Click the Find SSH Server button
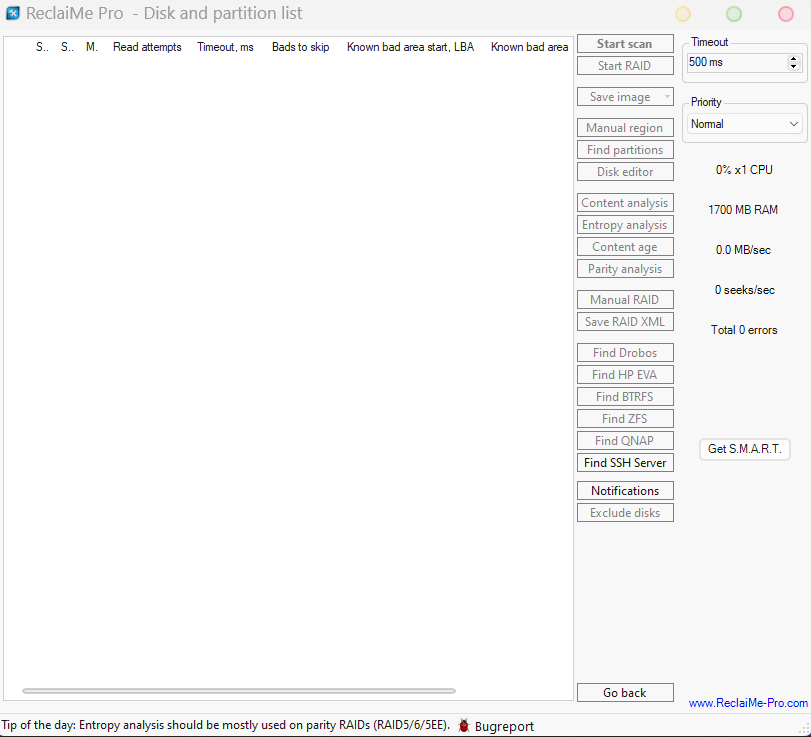This screenshot has width=811, height=737. [x=625, y=463]
